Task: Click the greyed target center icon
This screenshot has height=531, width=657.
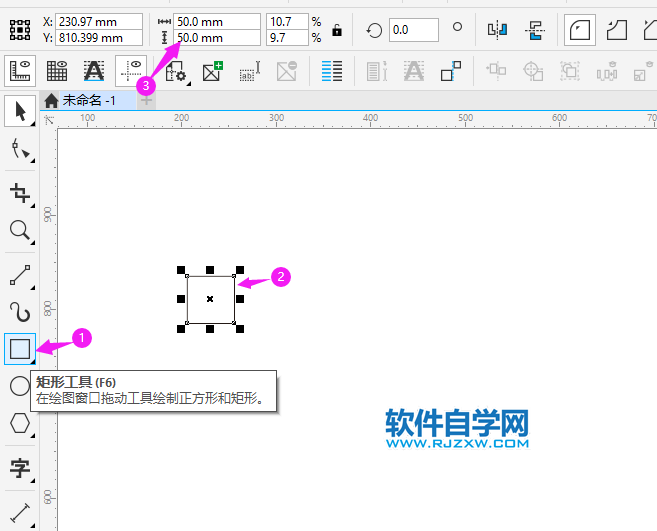Action: 533,71
